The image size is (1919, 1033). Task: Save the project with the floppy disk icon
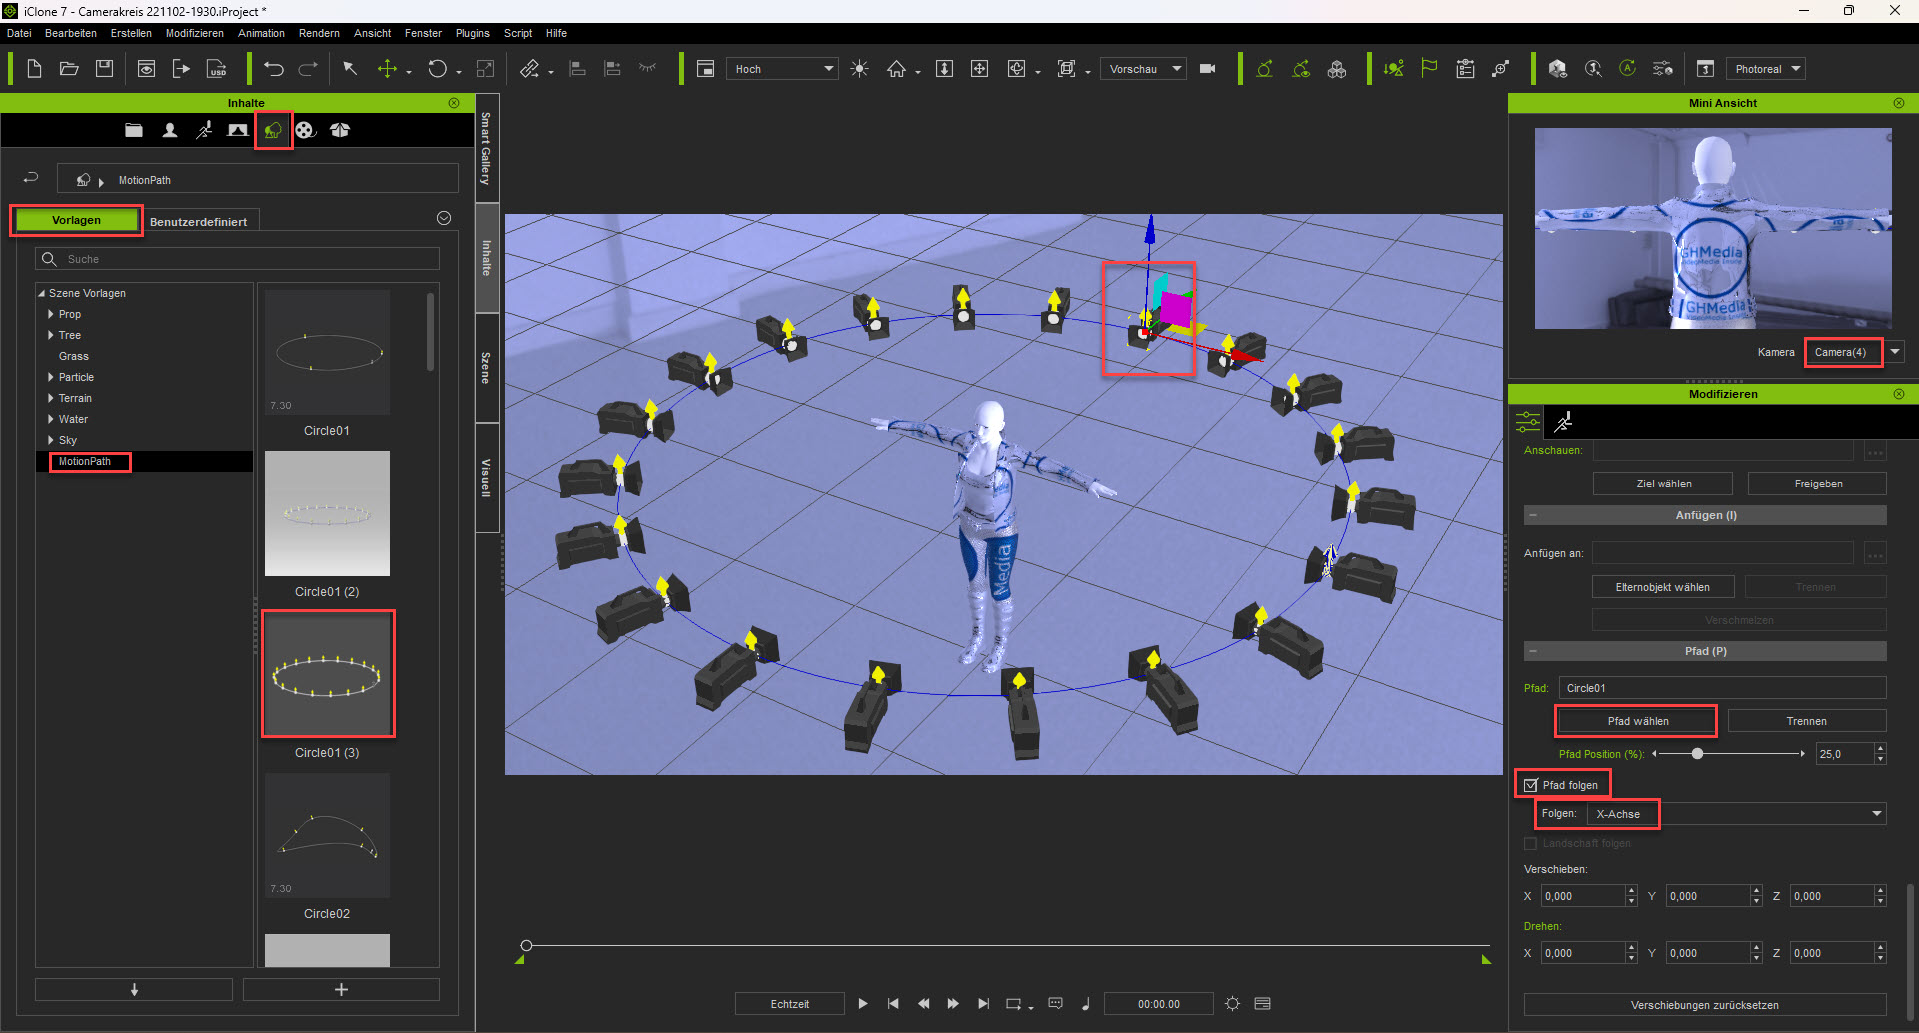tap(104, 69)
